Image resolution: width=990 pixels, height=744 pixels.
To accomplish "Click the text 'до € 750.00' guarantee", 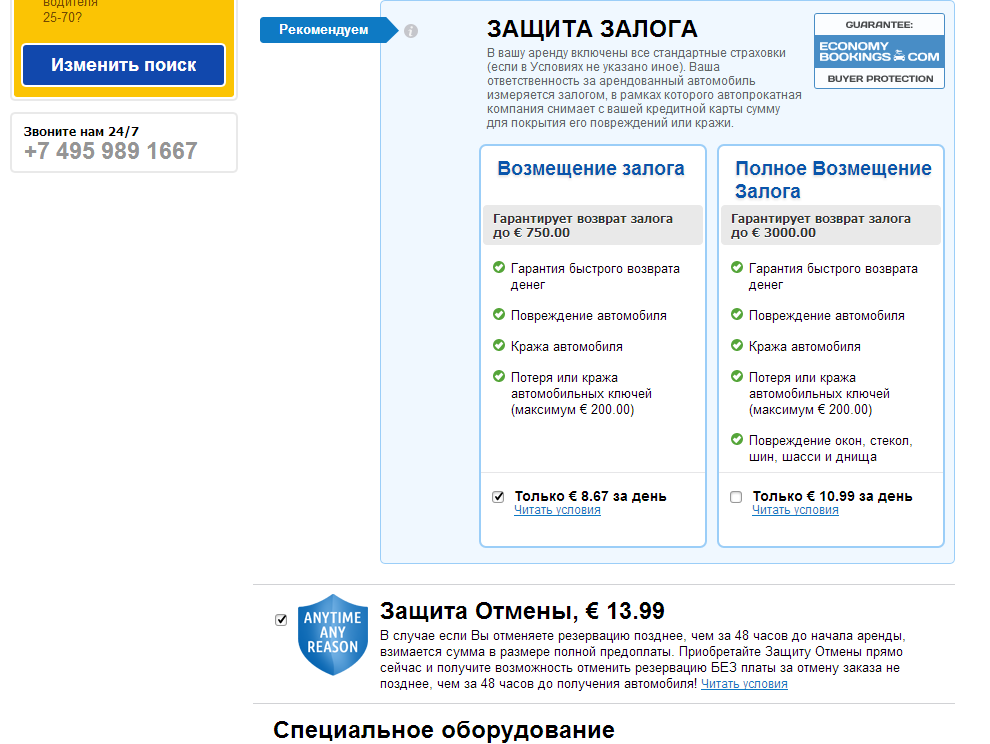I will click(531, 233).
